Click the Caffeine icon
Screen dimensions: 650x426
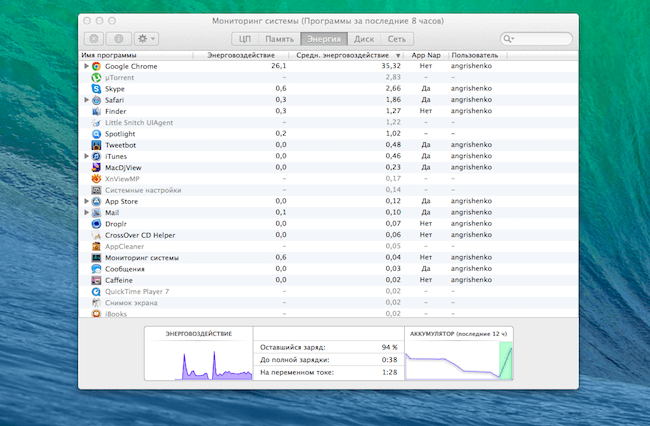(x=96, y=280)
